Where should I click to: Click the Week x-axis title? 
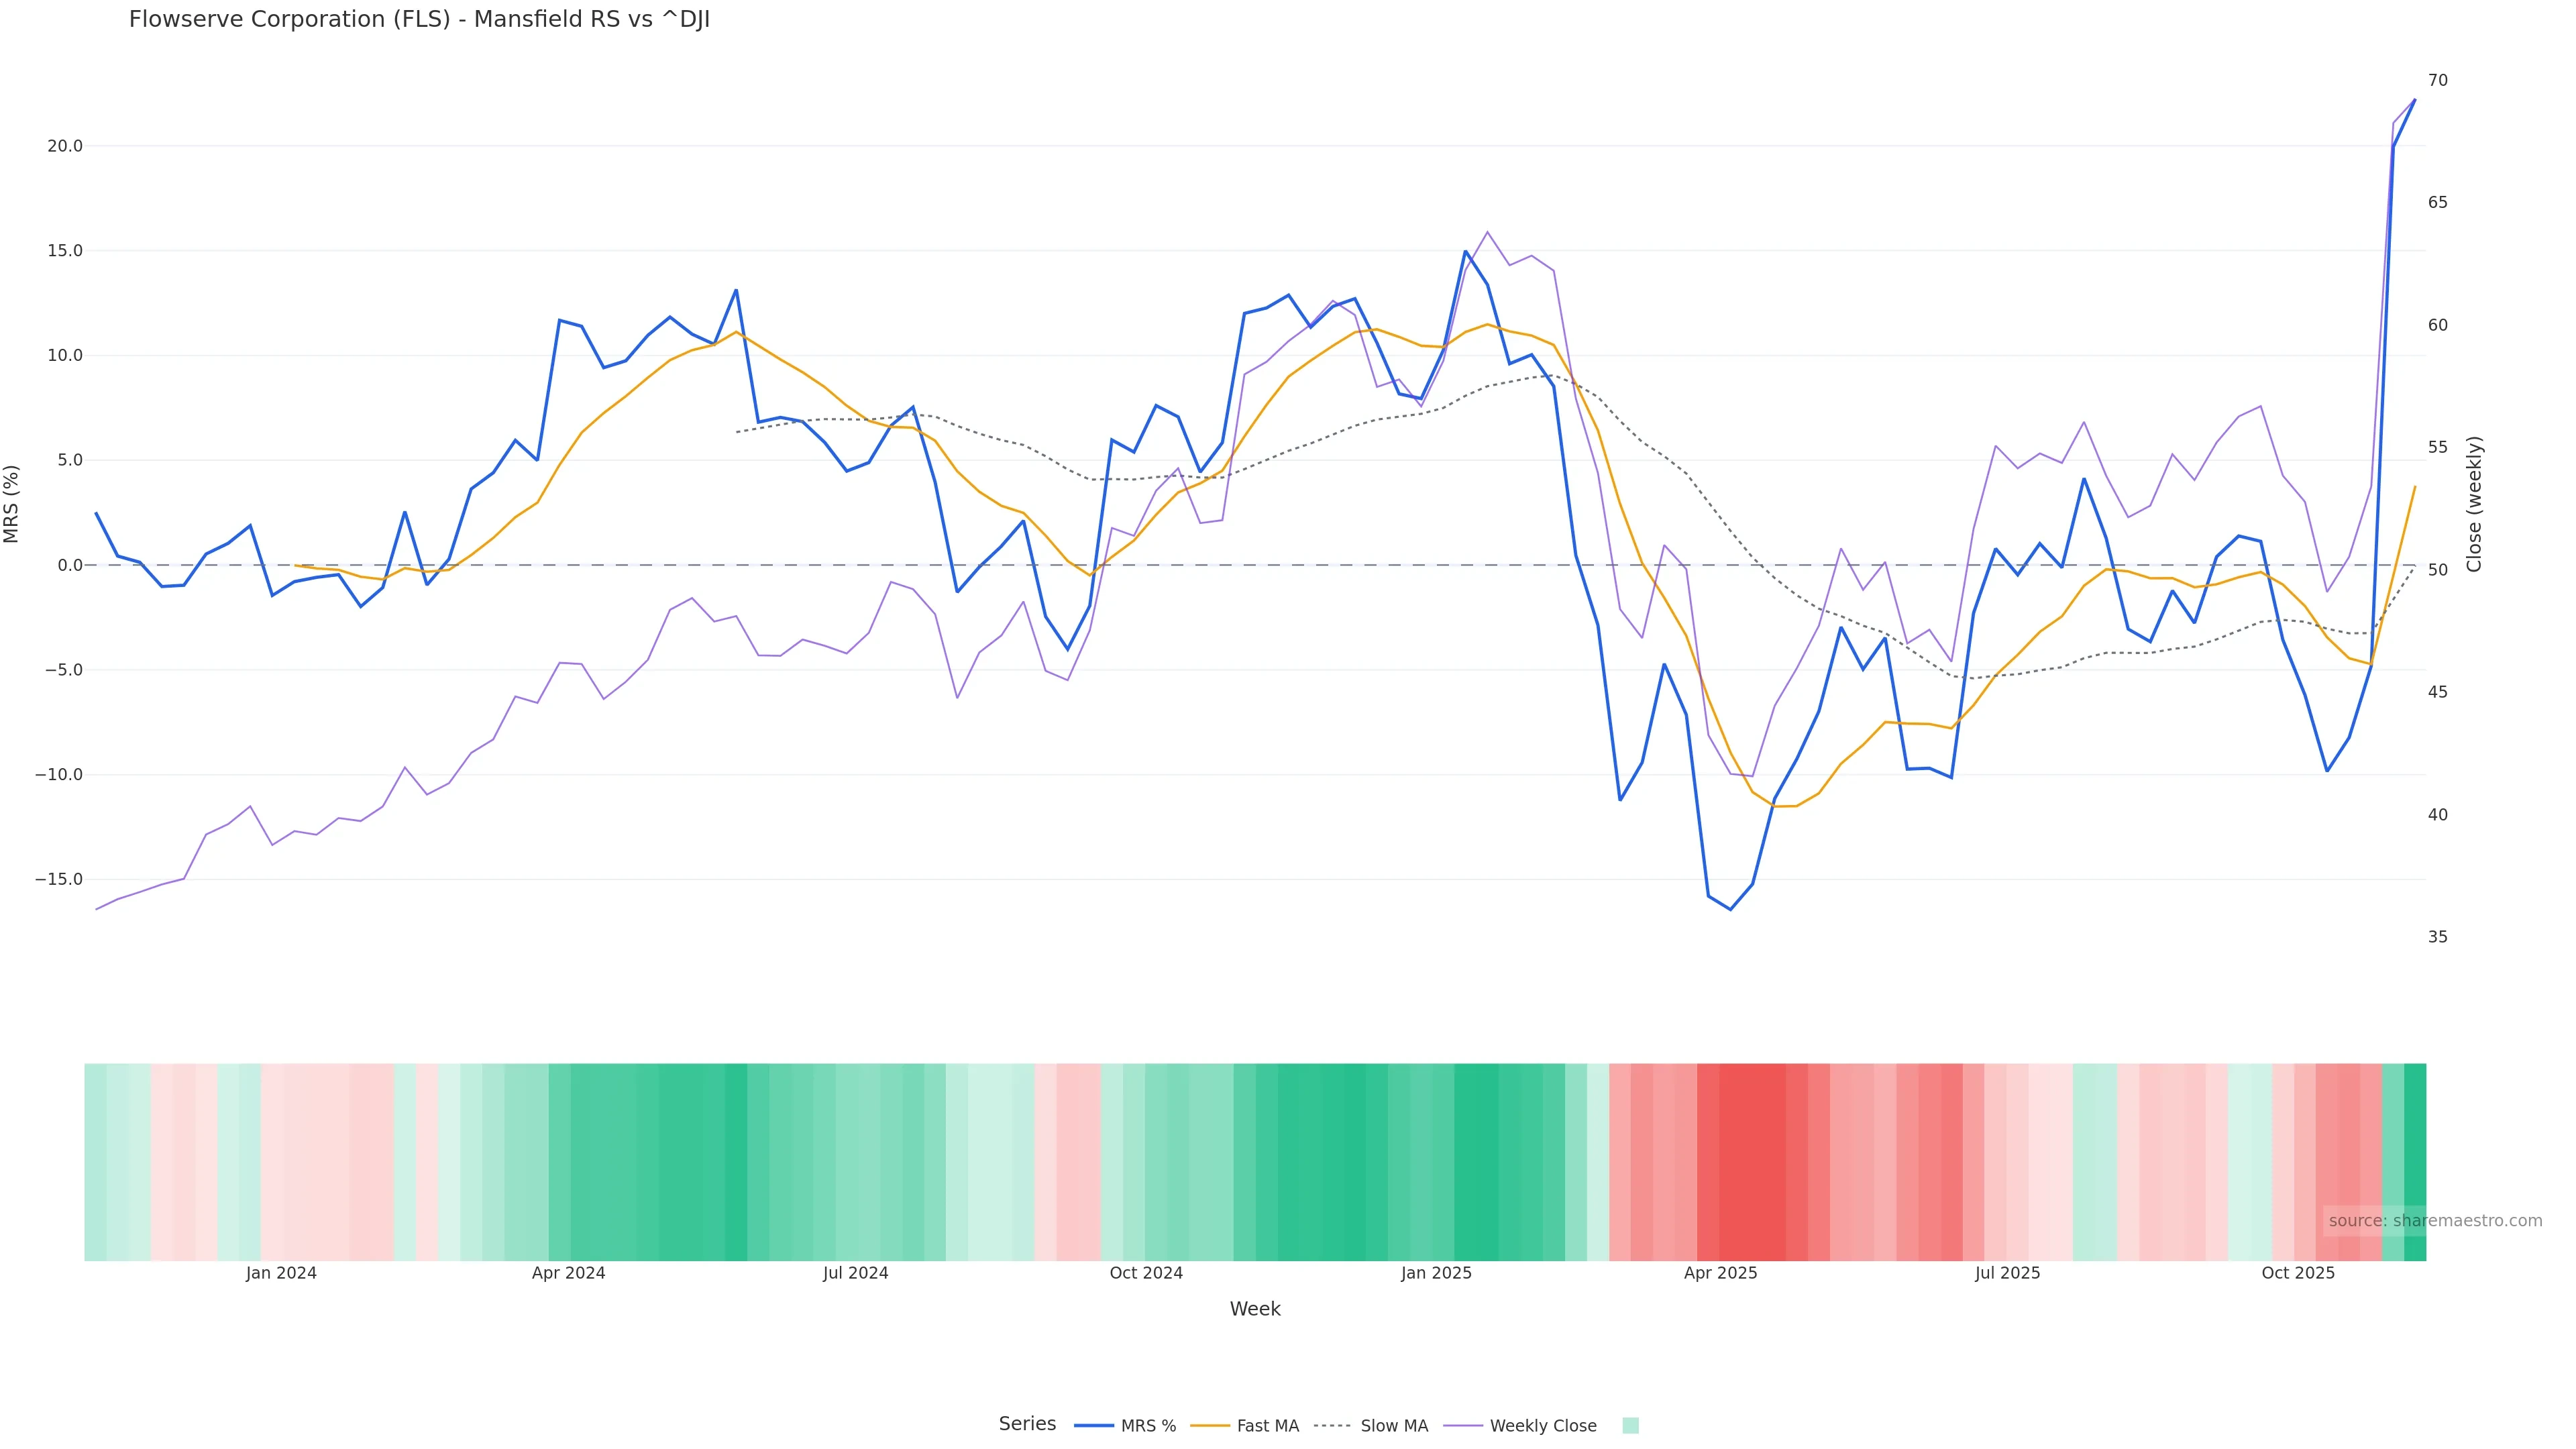click(1254, 1309)
